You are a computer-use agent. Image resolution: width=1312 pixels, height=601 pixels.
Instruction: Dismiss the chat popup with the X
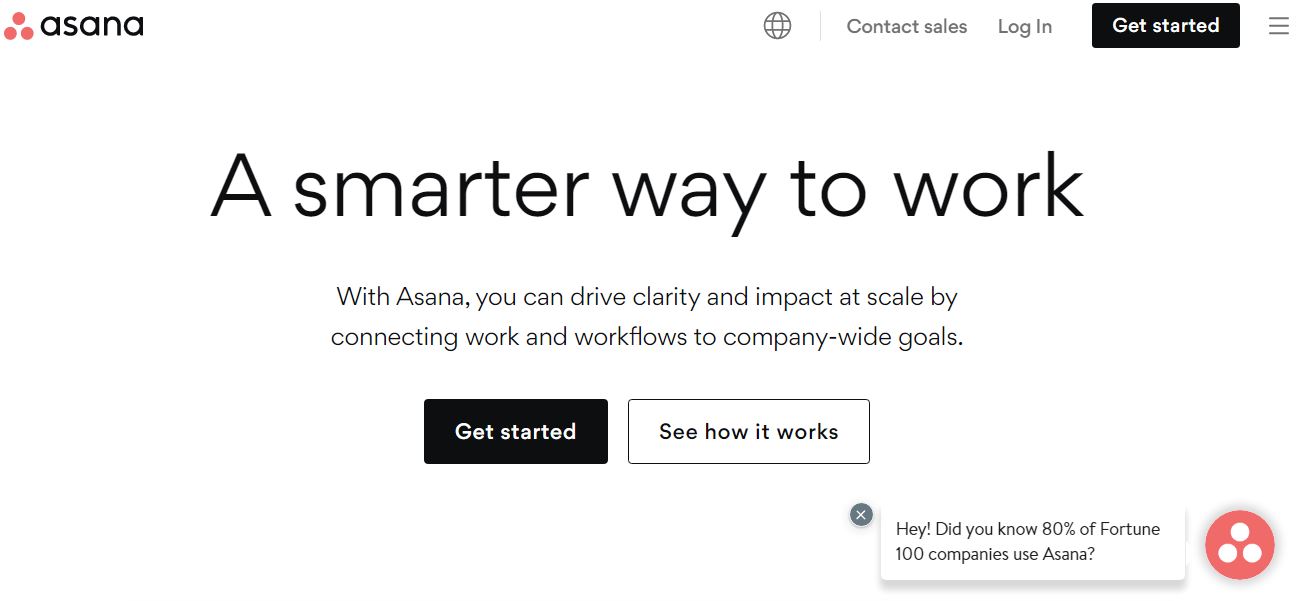coord(861,514)
